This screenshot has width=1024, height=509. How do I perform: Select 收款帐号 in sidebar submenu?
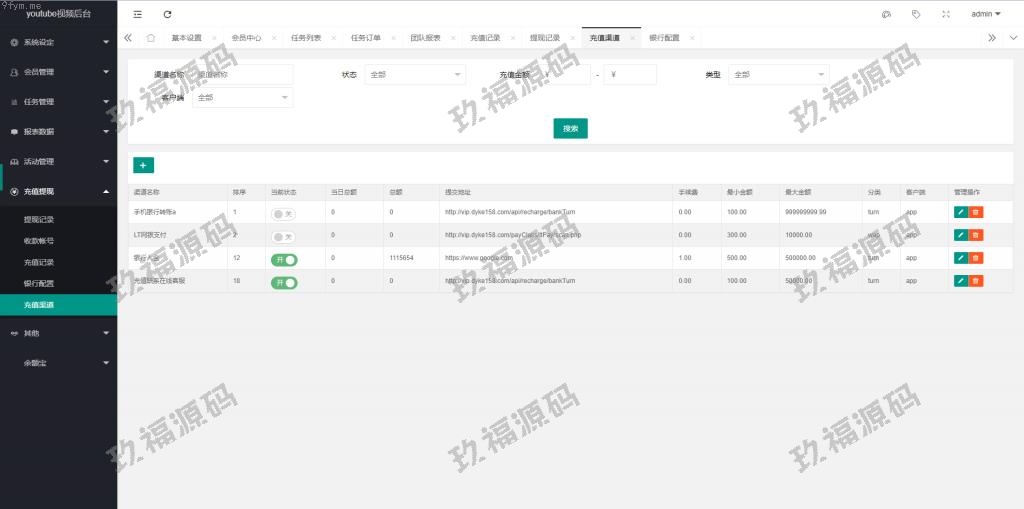click(x=39, y=241)
